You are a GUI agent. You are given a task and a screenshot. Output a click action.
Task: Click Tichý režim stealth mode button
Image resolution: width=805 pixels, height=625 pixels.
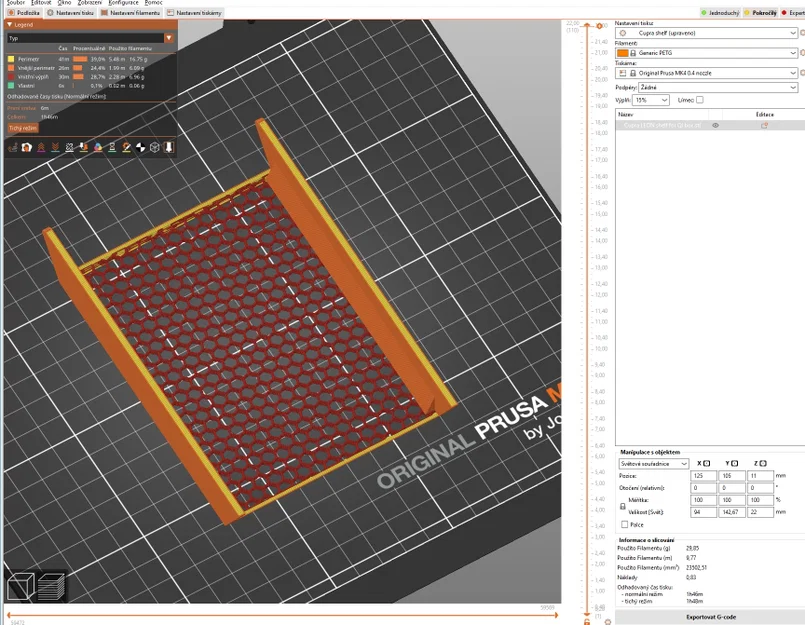(x=23, y=128)
